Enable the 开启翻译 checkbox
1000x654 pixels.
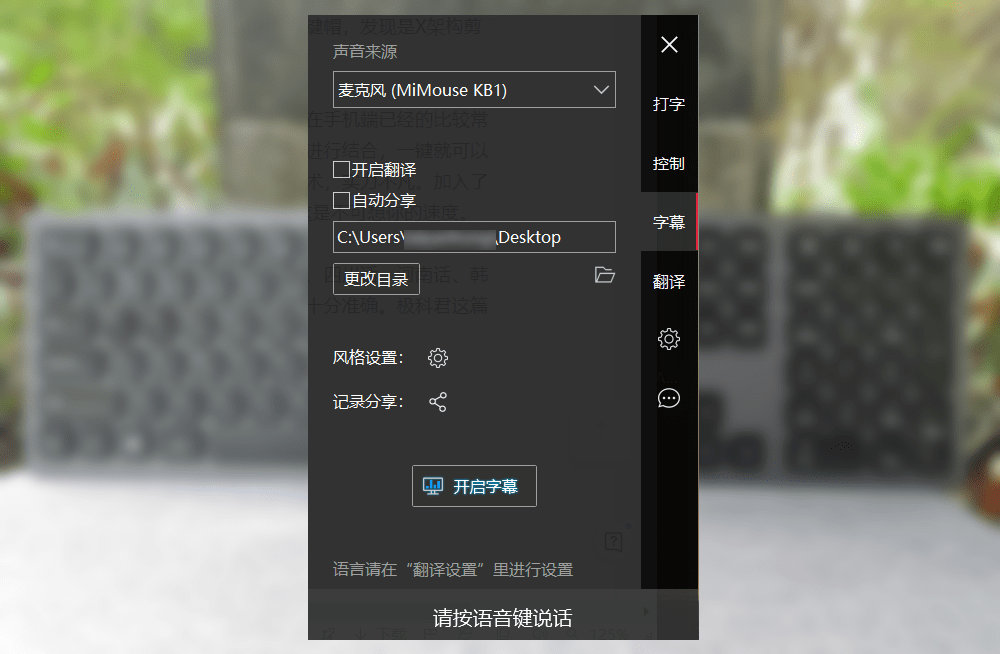click(x=341, y=169)
